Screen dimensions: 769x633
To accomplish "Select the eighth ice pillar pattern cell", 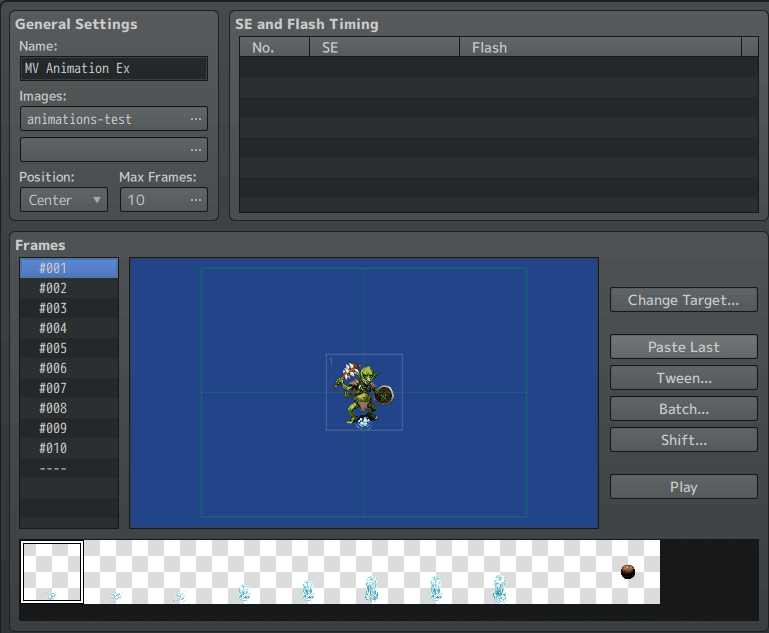I will click(500, 572).
